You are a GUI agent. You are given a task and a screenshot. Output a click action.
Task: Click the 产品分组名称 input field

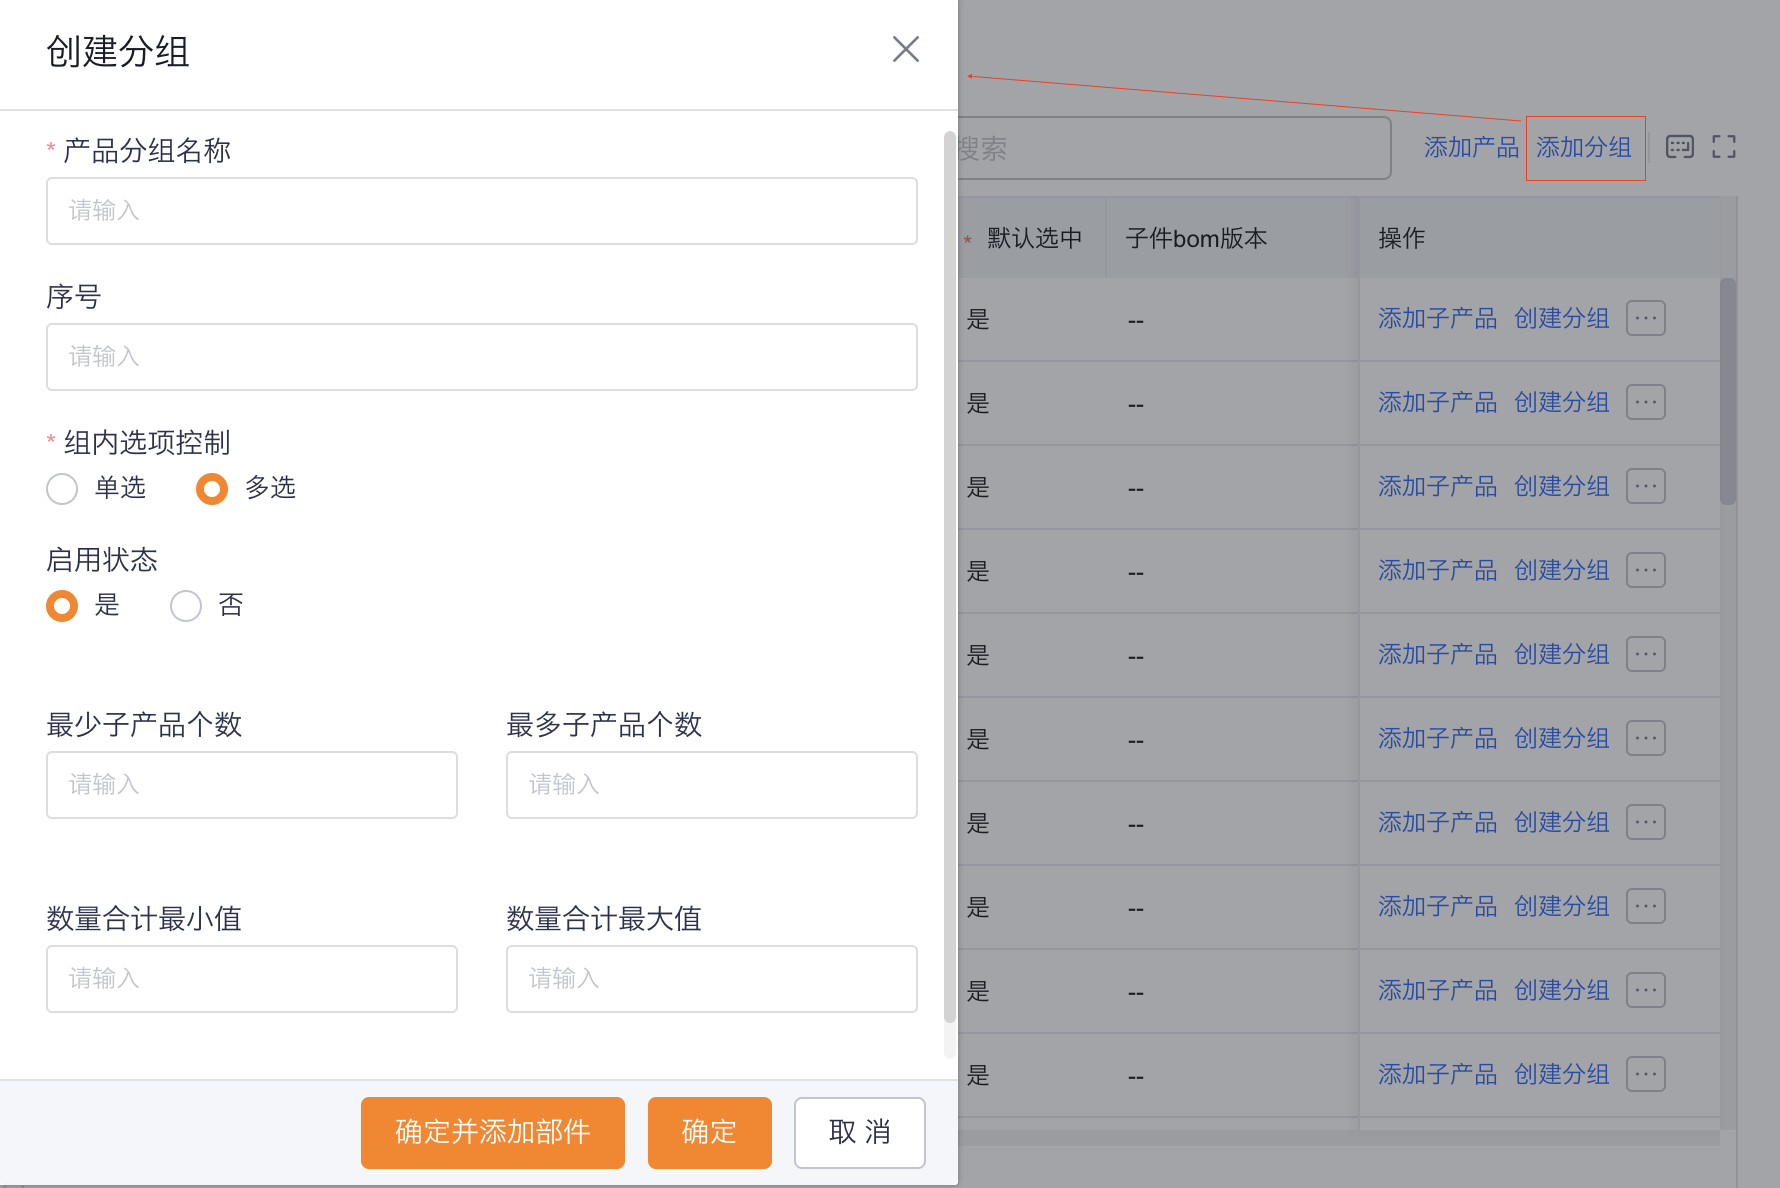[x=481, y=211]
